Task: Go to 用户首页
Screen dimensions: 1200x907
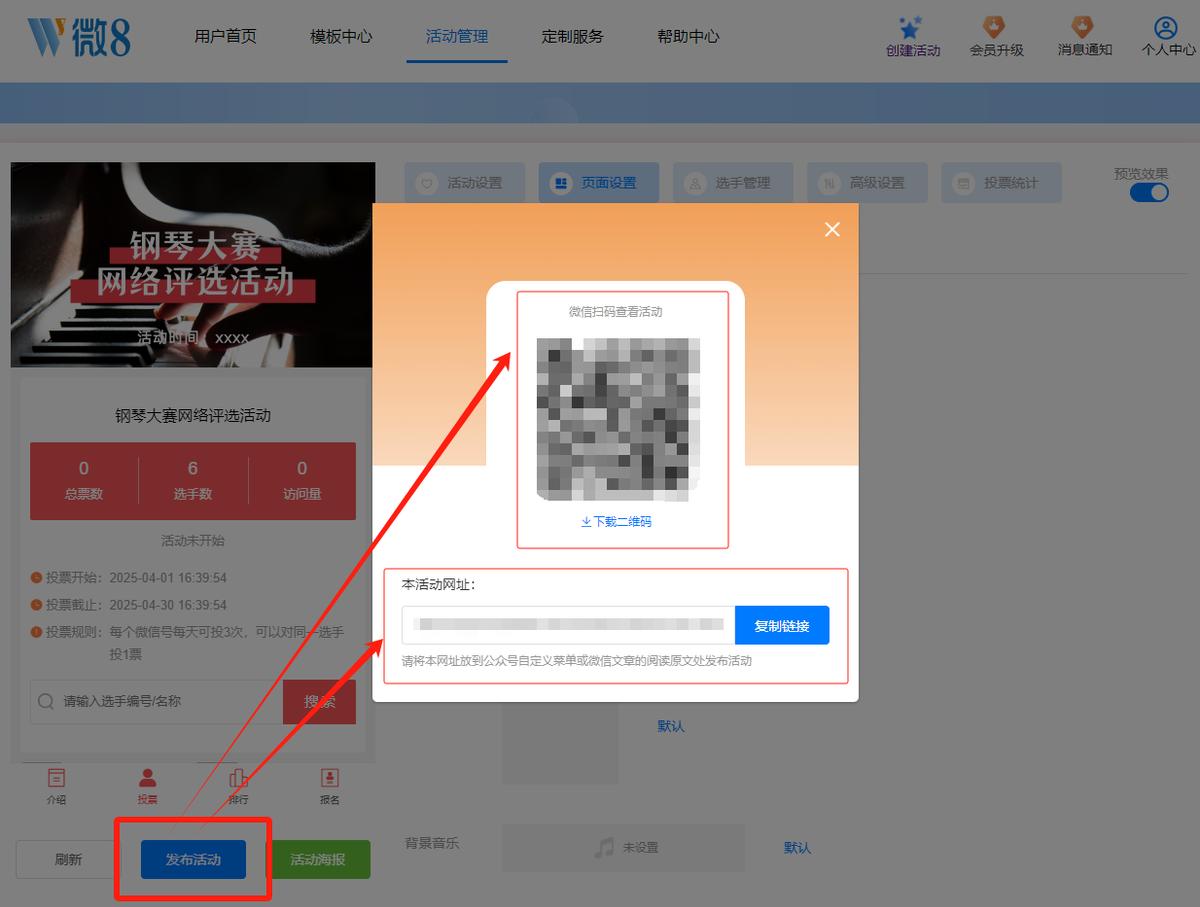Action: tap(226, 36)
